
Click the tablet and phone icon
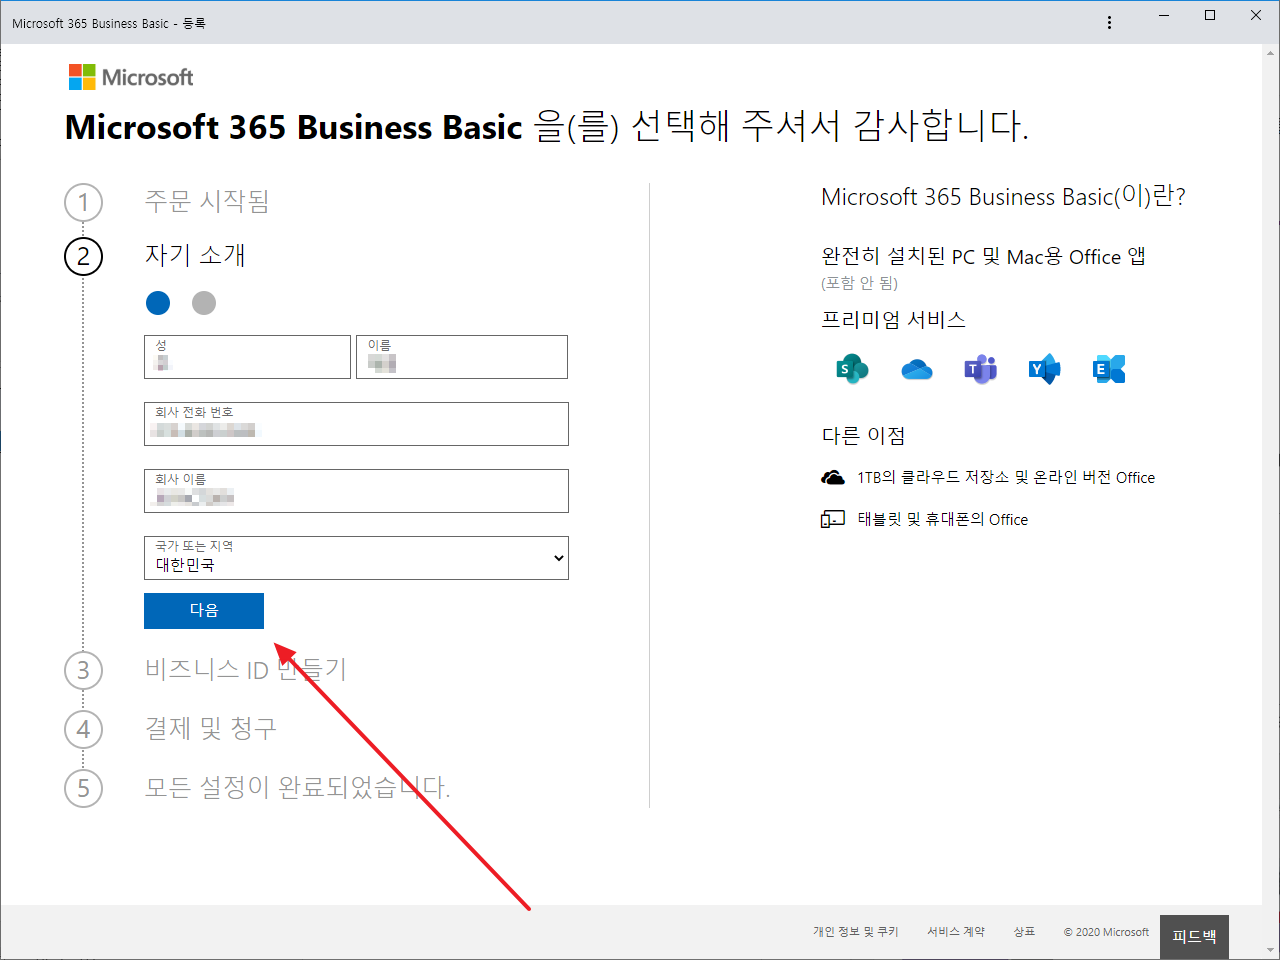pos(833,519)
